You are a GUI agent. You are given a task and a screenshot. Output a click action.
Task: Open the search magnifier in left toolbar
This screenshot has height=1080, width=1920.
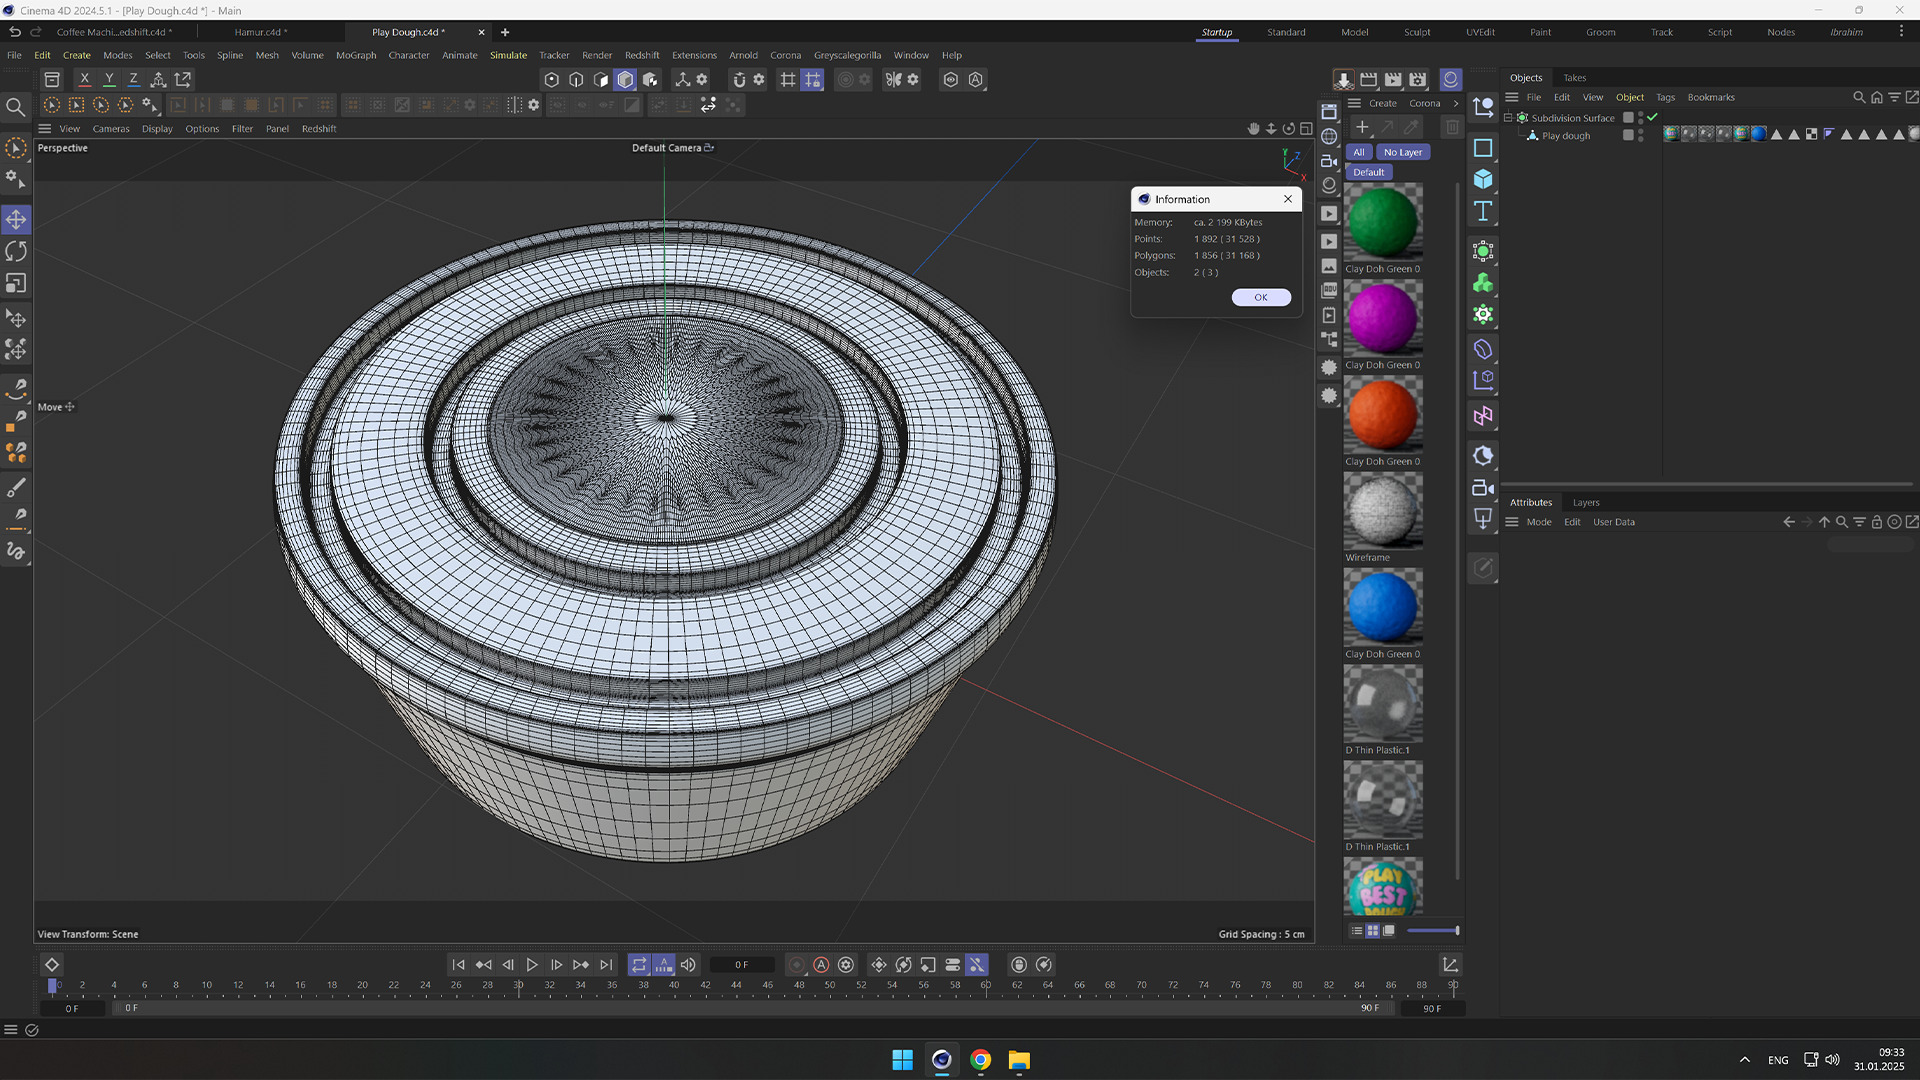[16, 106]
